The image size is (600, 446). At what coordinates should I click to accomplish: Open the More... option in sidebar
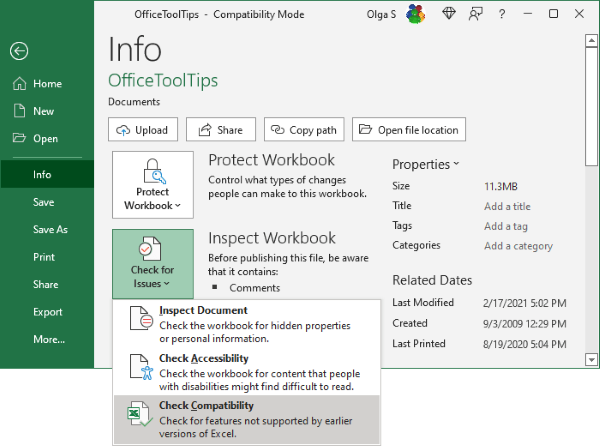(x=49, y=340)
